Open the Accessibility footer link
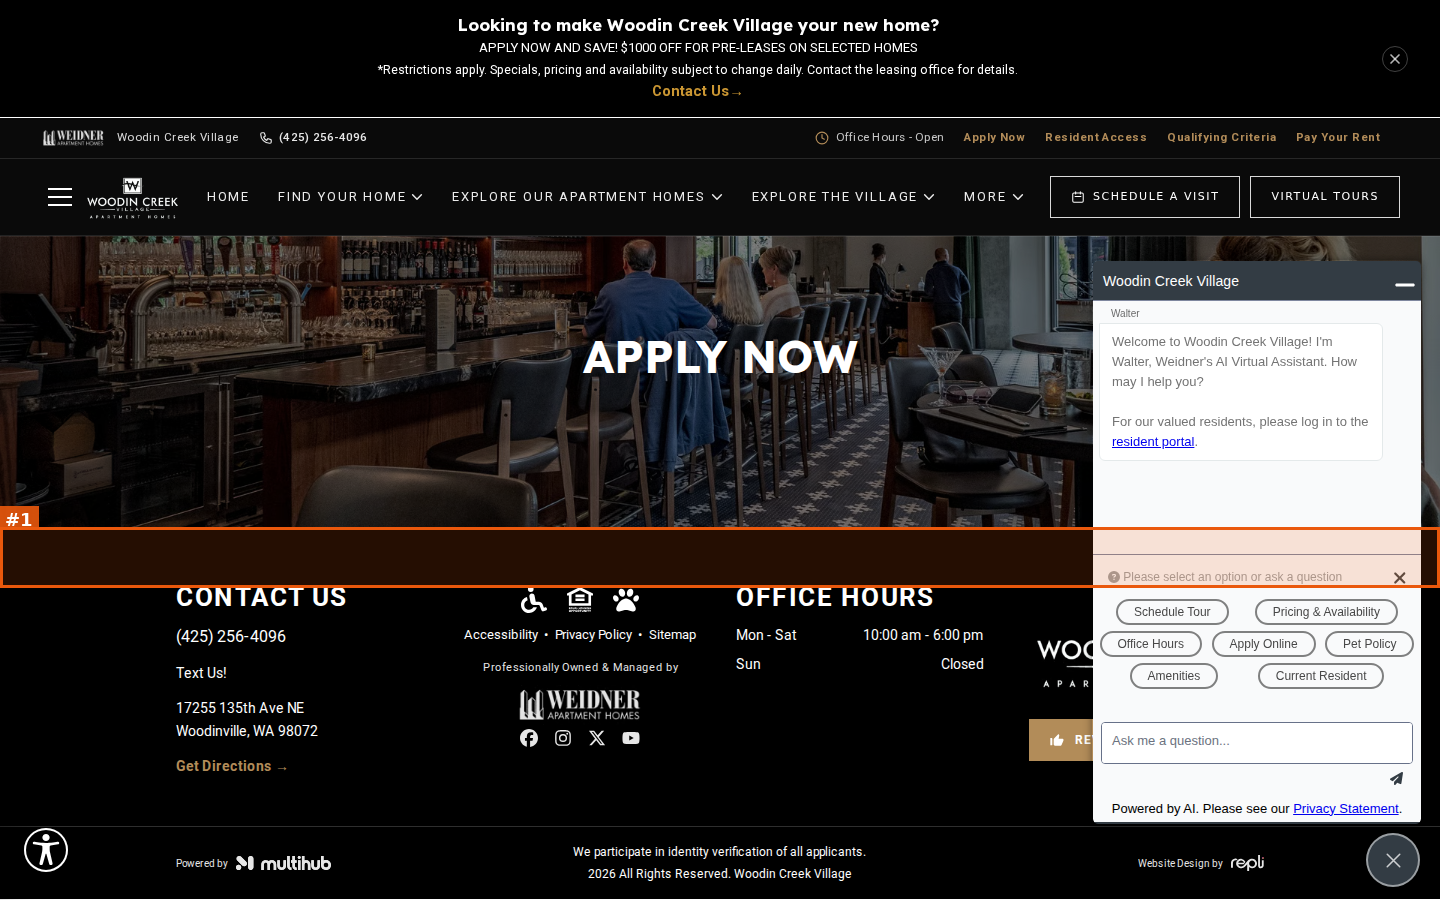The height and width of the screenshot is (900, 1440). [501, 635]
